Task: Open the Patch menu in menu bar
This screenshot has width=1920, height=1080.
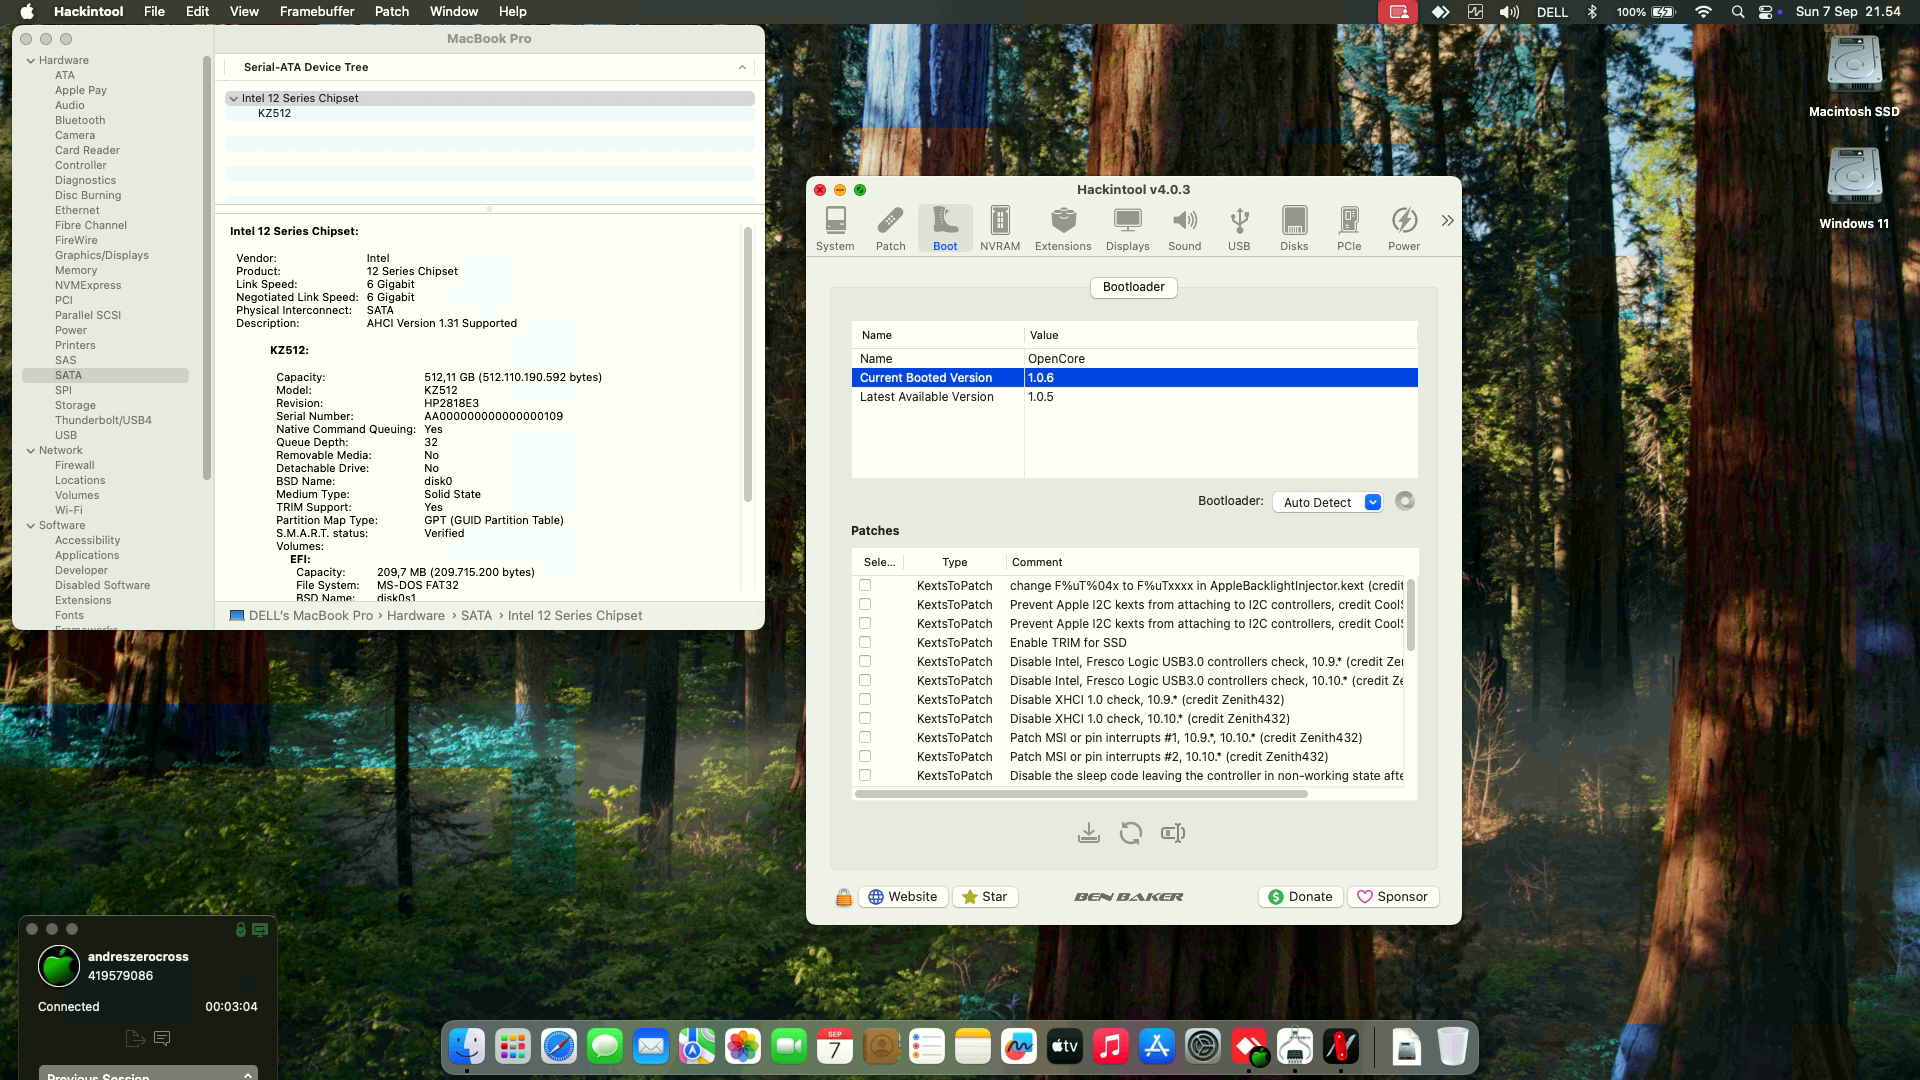Action: [x=392, y=11]
